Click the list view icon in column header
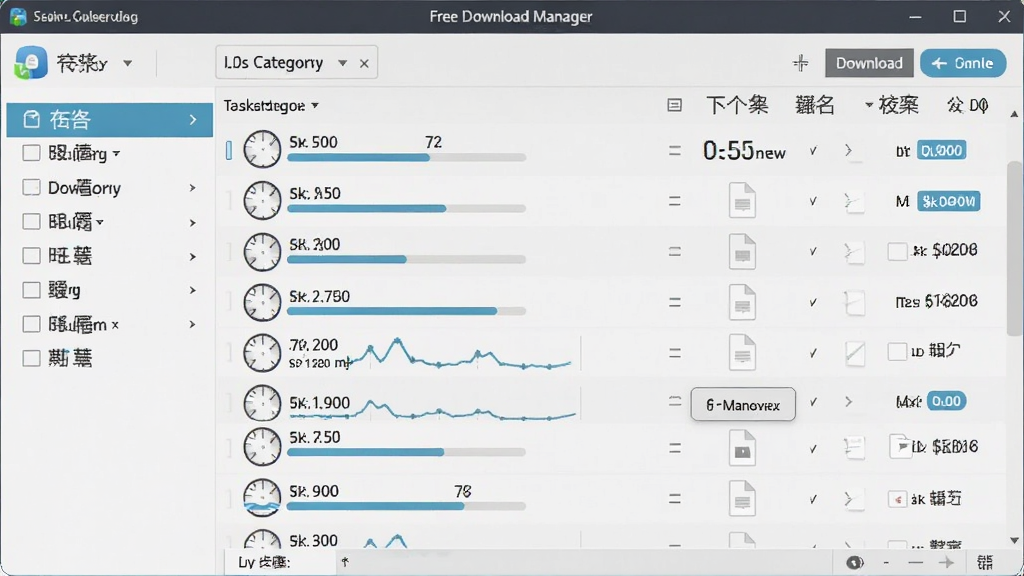Viewport: 1024px width, 576px height. [675, 105]
